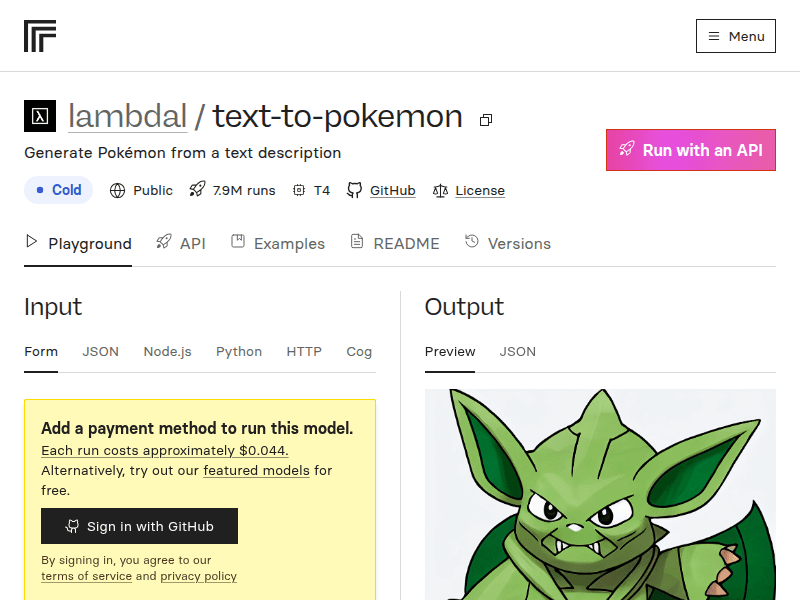The image size is (800, 600).
Task: Click the lambdal avatar lambda icon
Action: point(40,116)
